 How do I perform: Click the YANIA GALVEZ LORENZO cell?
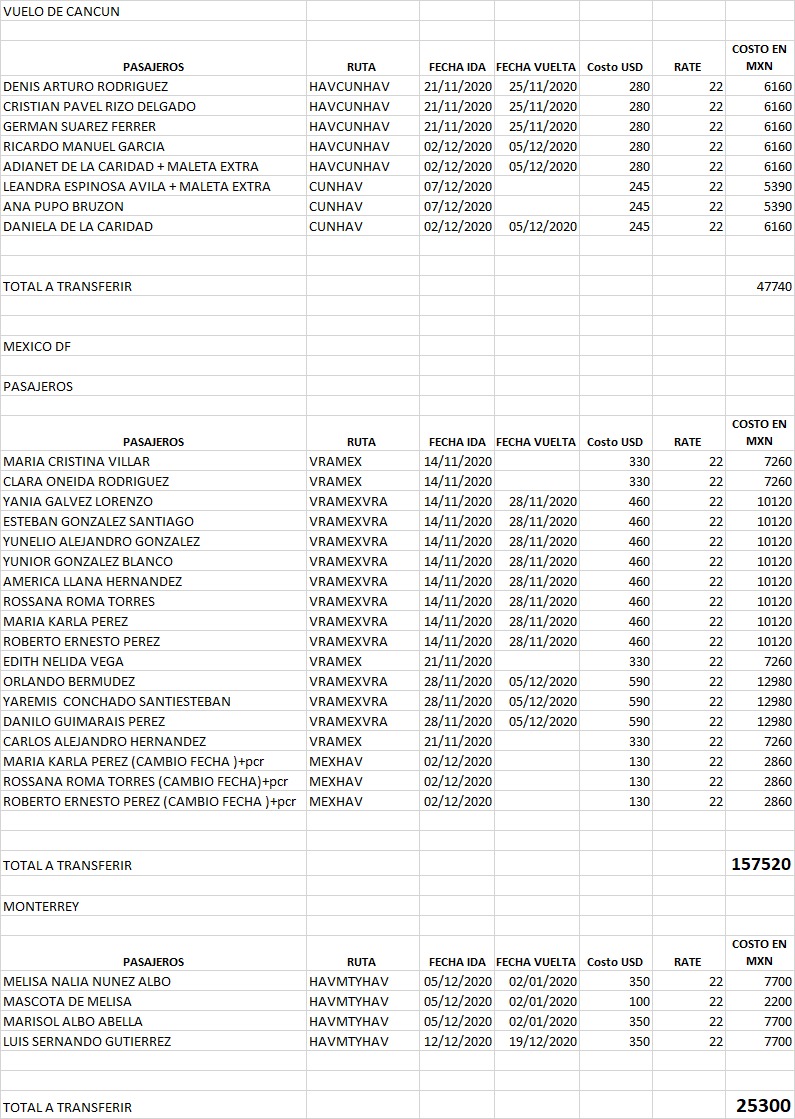(153, 501)
